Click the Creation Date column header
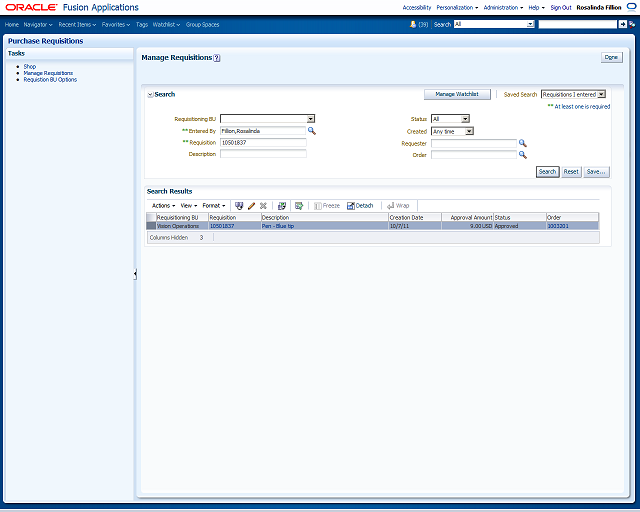Viewport: 640px width, 512px height. (415, 218)
